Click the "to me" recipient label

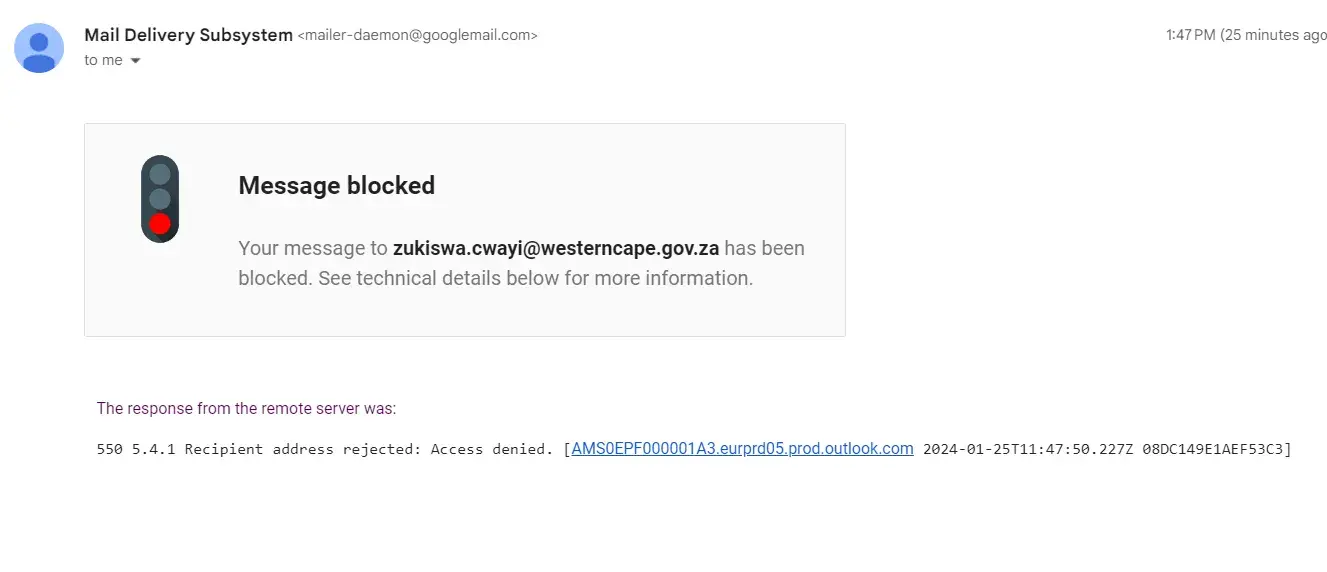(x=103, y=61)
